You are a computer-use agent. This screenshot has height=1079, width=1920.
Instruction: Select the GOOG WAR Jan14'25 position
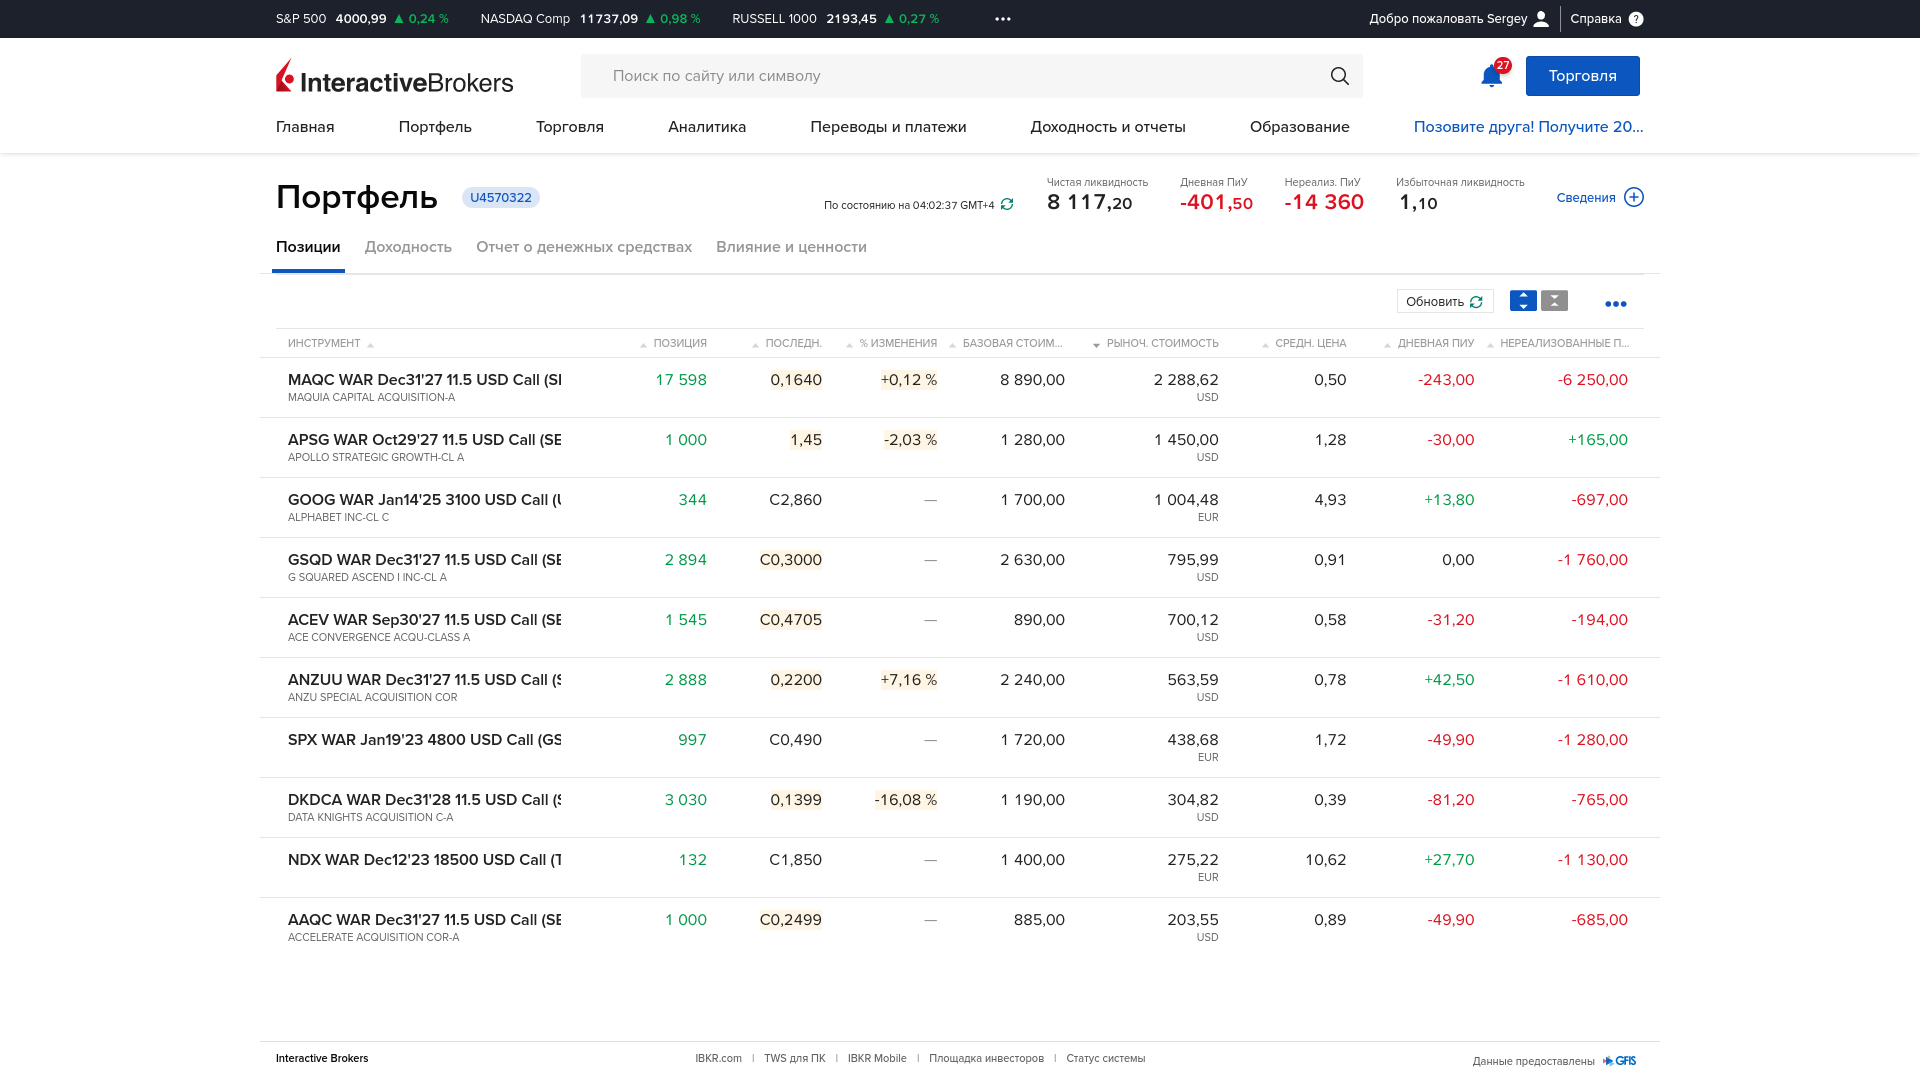pyautogui.click(x=960, y=508)
